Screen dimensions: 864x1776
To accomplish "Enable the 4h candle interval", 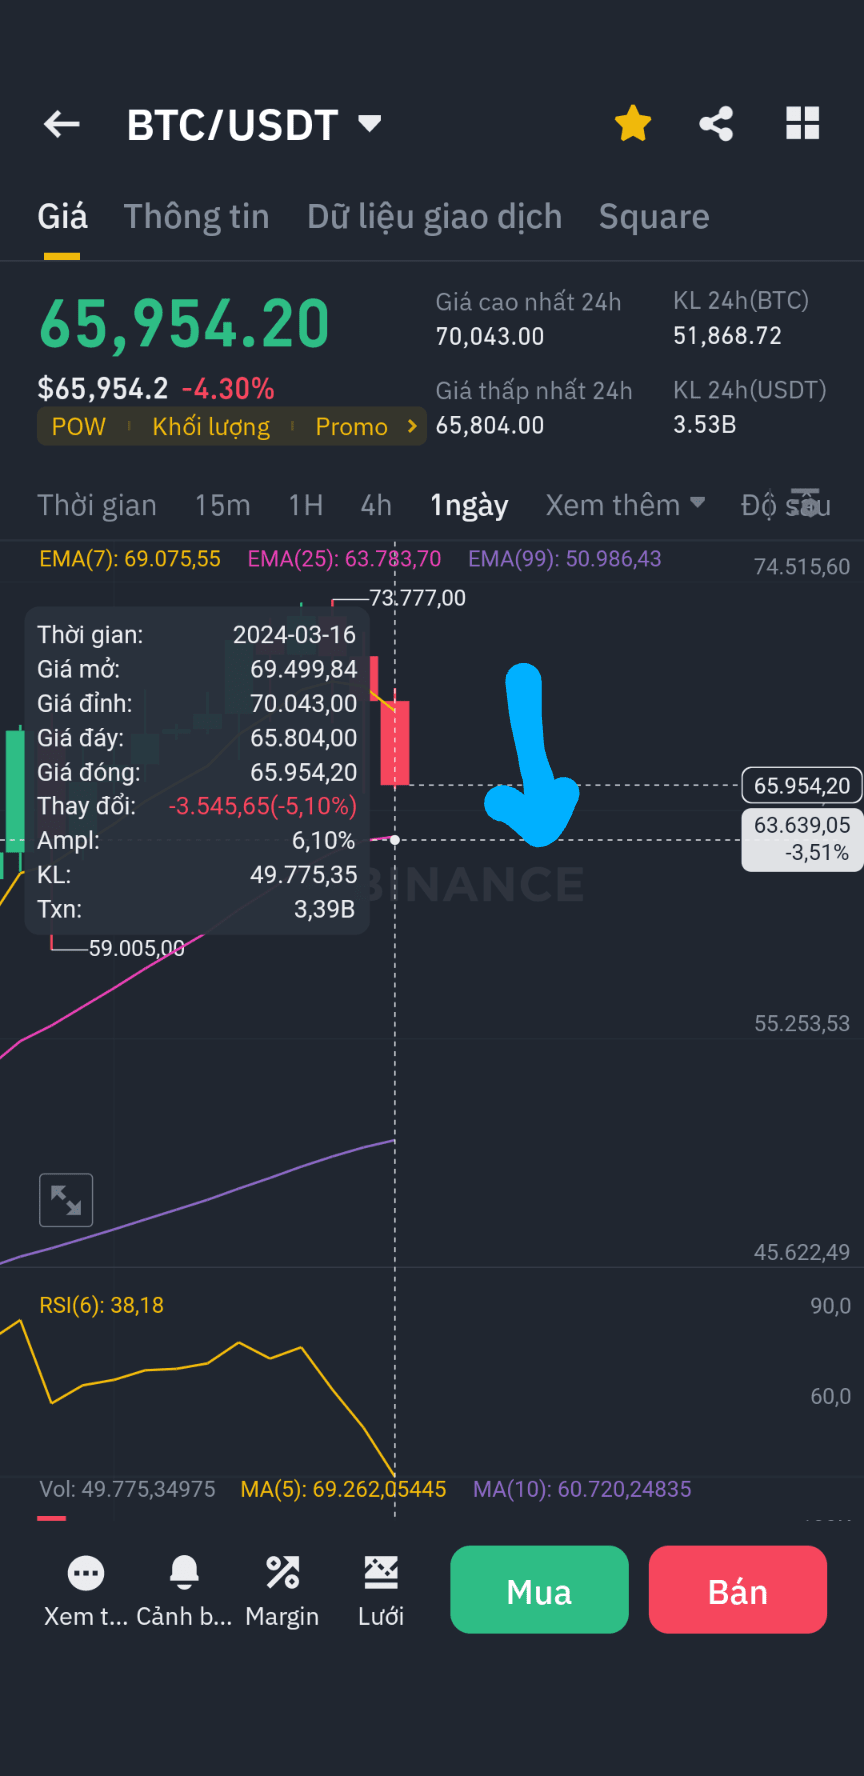I will (x=376, y=505).
